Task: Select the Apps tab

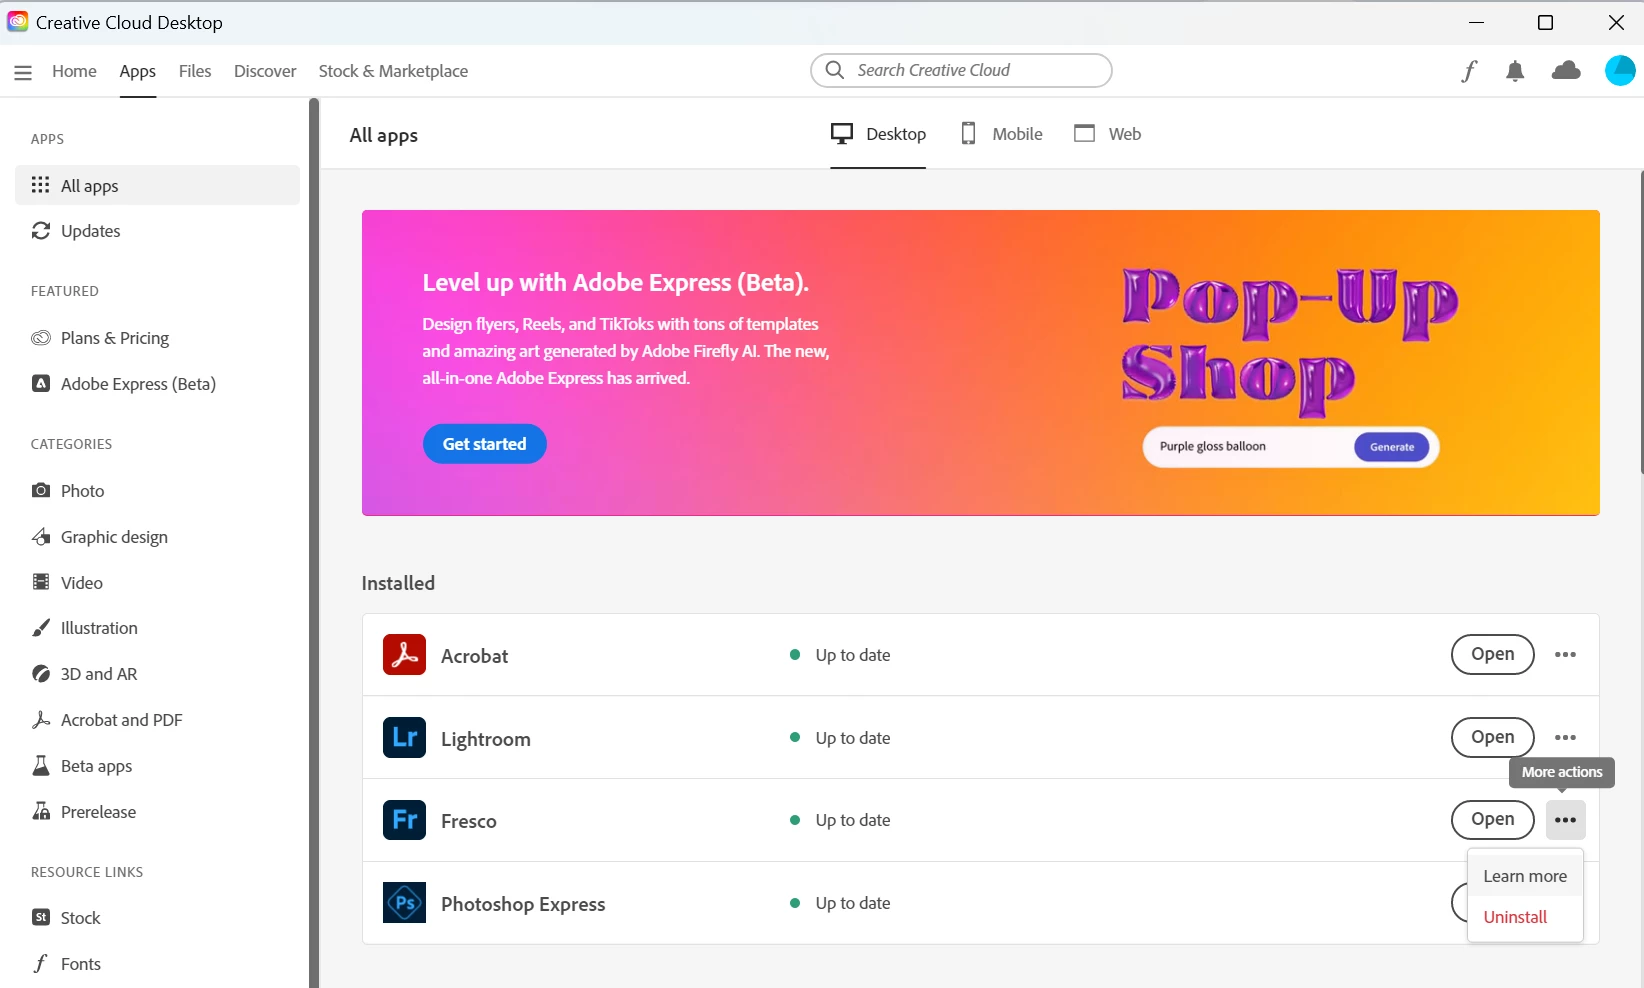Action: [138, 71]
